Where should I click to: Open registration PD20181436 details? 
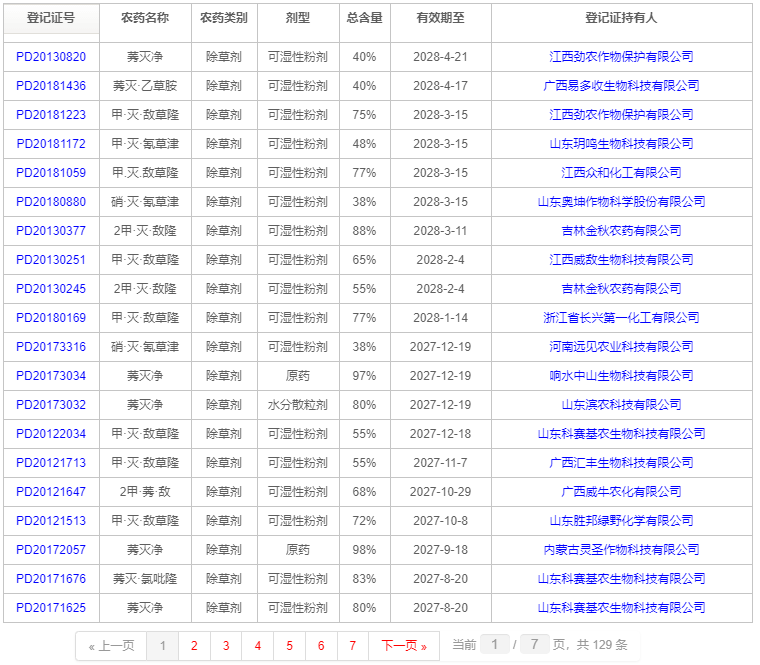coord(51,86)
